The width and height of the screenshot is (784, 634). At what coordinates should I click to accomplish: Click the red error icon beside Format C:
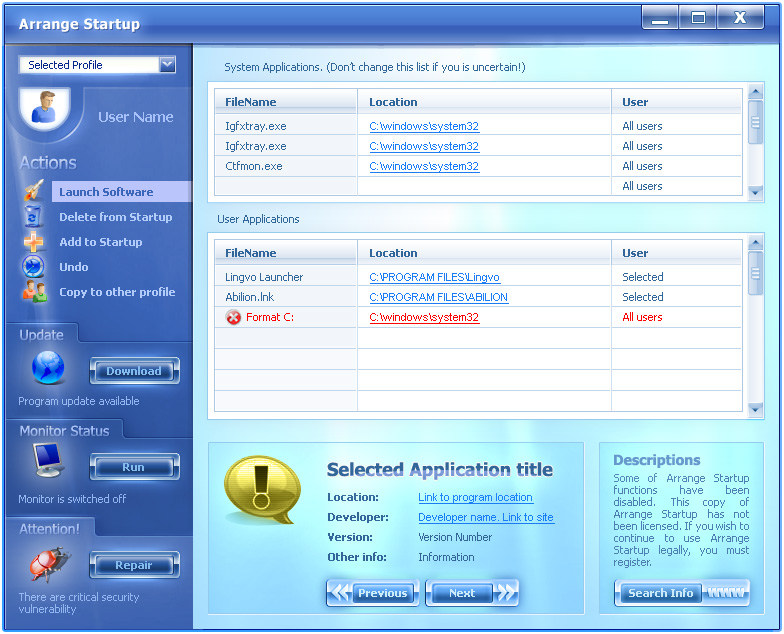[x=233, y=317]
